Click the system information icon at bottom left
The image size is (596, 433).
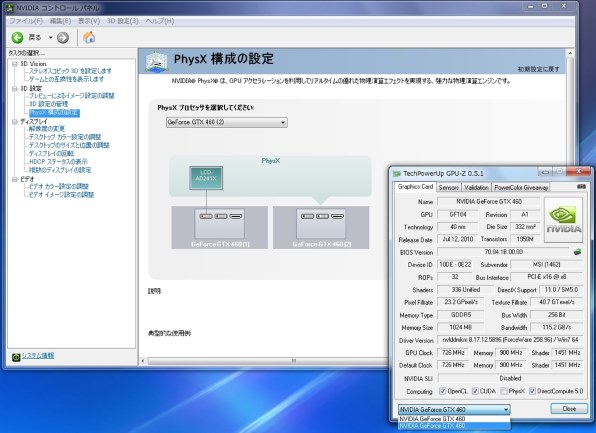pos(16,357)
